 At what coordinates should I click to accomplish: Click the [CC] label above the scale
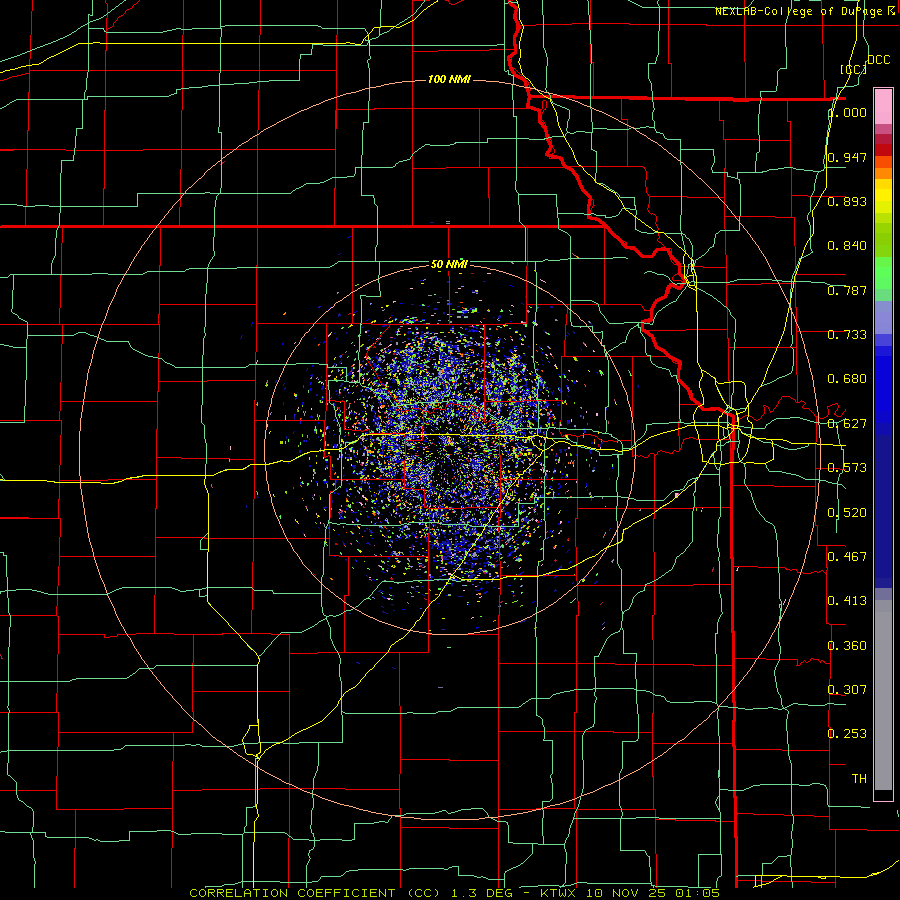pos(853,69)
